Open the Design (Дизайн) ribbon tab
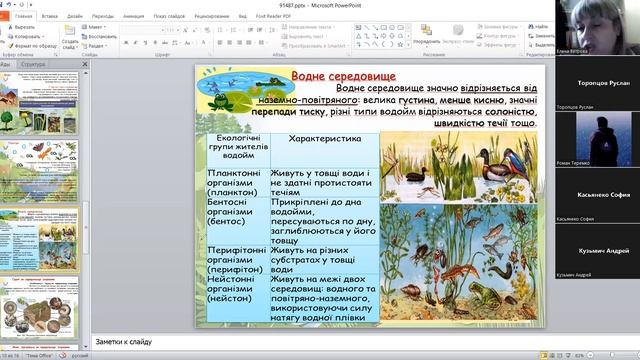Screen dimensions: 640x360 pos(75,16)
